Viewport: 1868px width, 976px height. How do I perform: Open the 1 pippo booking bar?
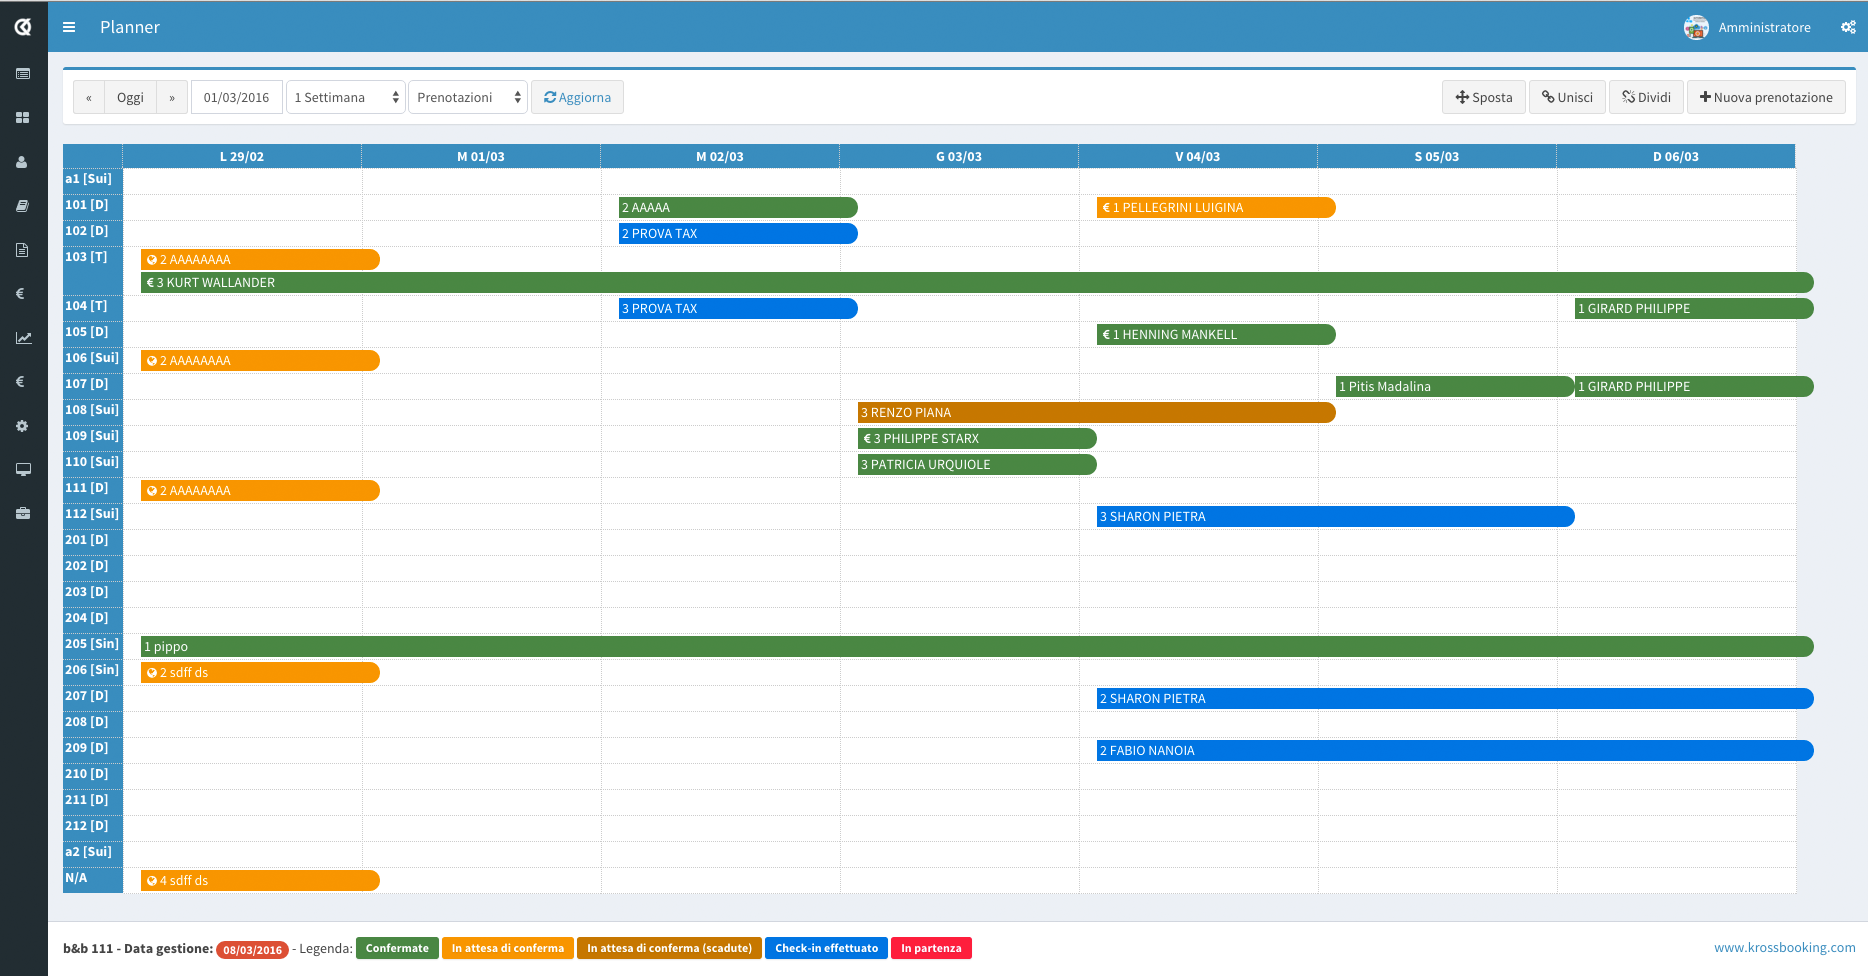tap(977, 646)
